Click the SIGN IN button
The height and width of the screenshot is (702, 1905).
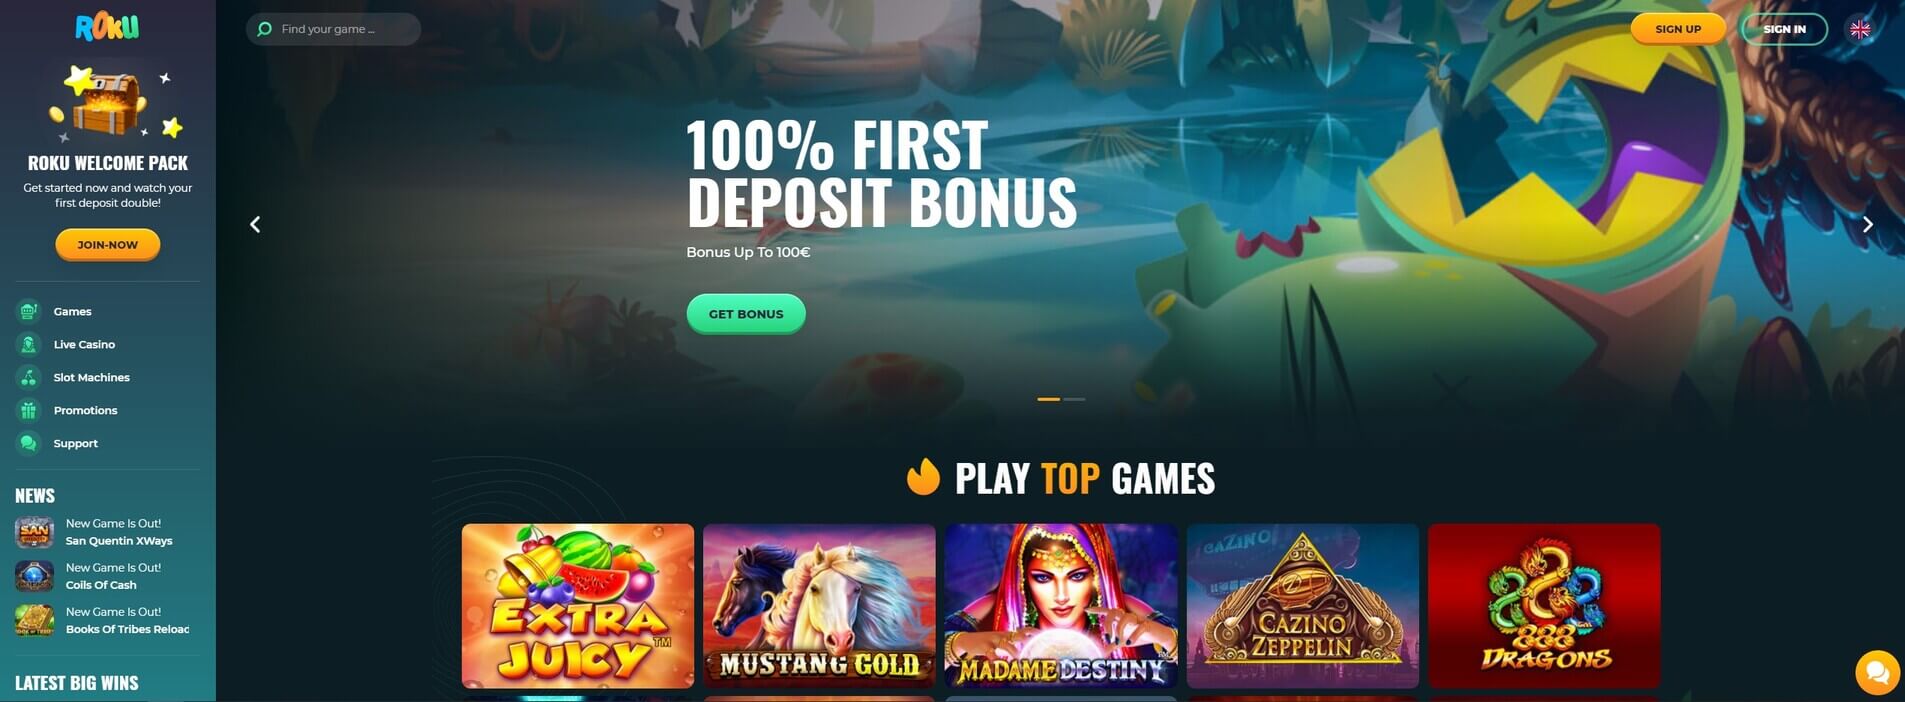[1784, 29]
